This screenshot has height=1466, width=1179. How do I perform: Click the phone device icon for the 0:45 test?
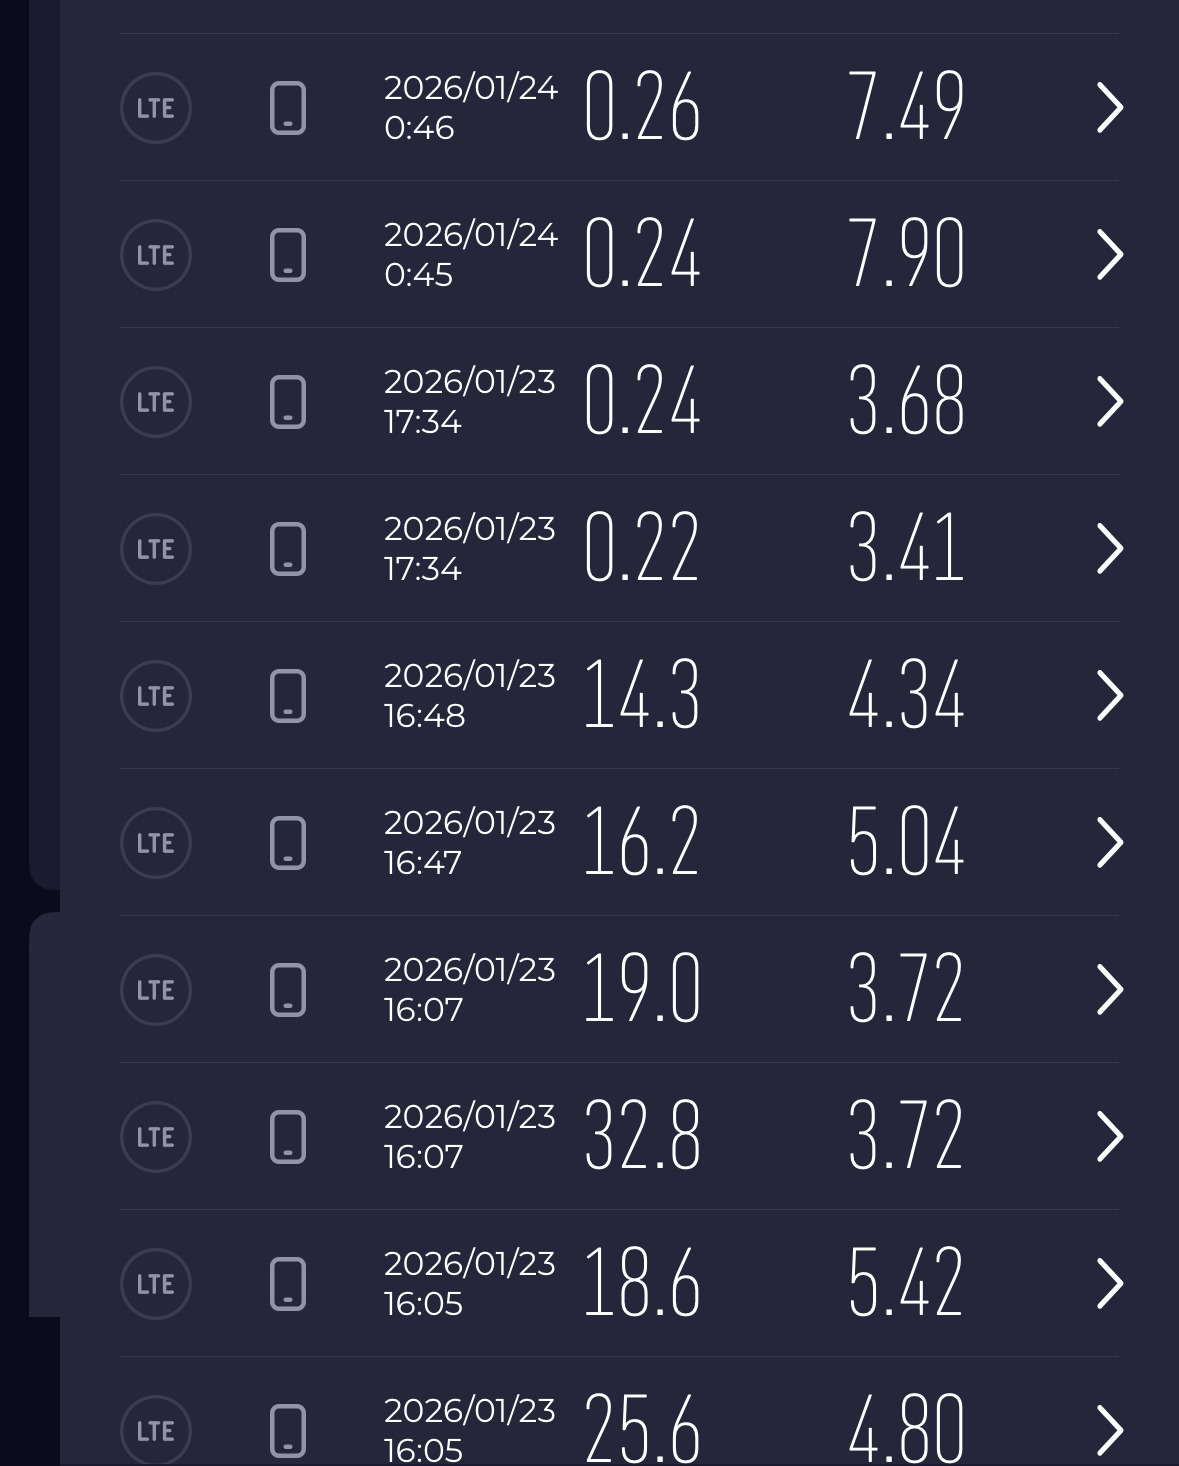pyautogui.click(x=288, y=255)
